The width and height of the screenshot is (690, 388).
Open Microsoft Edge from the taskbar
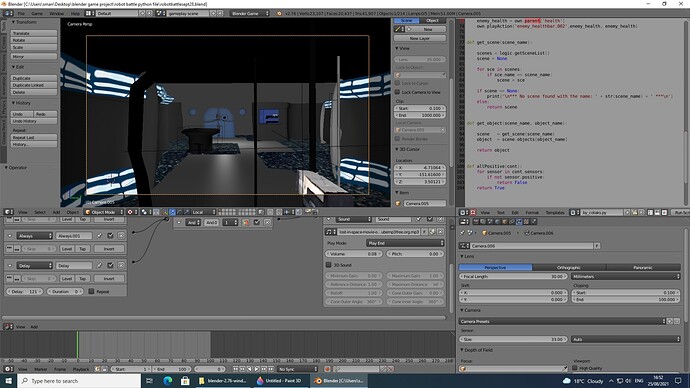click(168, 381)
